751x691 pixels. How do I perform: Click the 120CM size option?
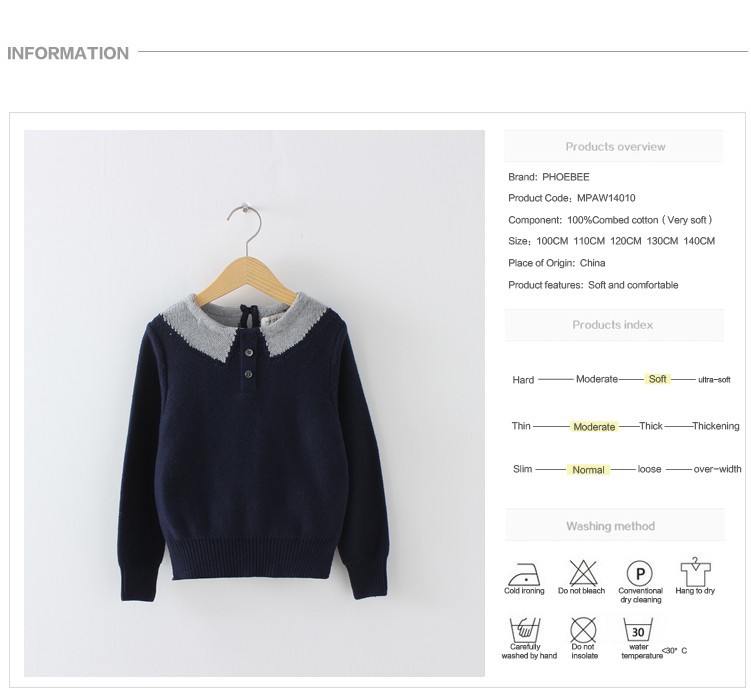point(626,241)
